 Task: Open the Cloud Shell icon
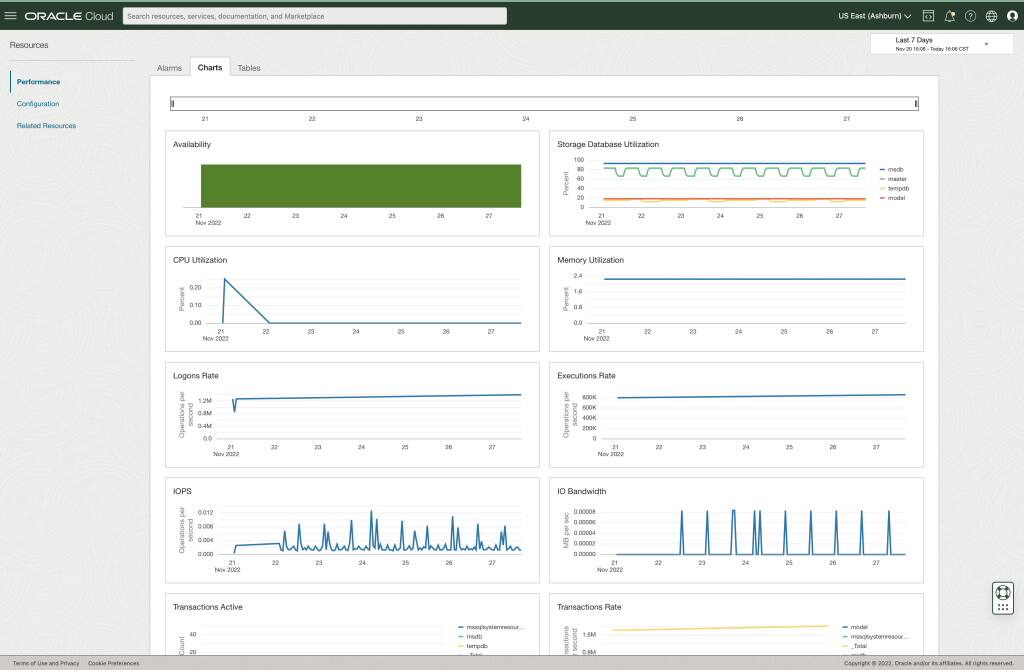(930, 15)
